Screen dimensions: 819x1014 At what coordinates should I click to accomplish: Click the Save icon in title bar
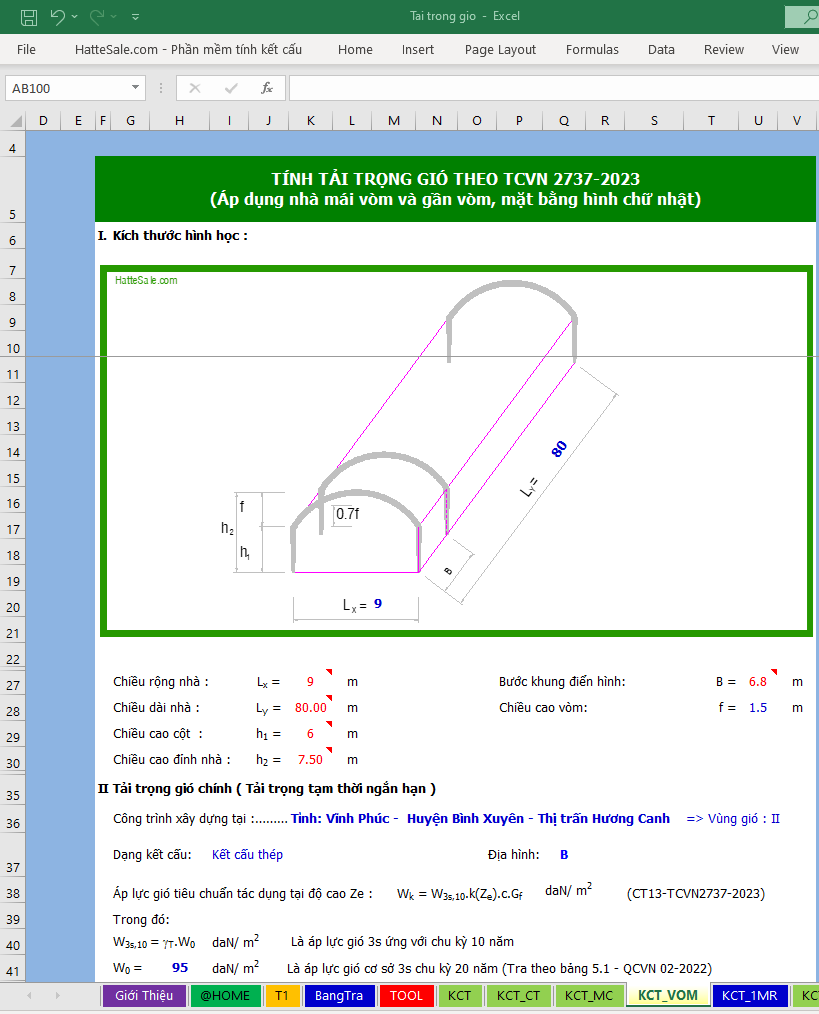[x=28, y=17]
